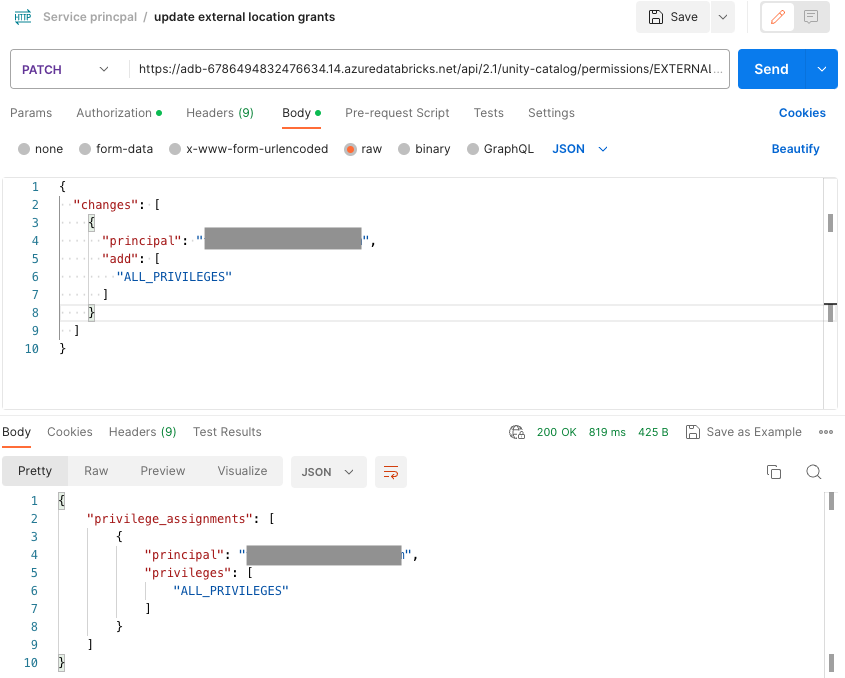This screenshot has width=845, height=678.
Task: Expand the Save options arrow
Action: pyautogui.click(x=723, y=17)
